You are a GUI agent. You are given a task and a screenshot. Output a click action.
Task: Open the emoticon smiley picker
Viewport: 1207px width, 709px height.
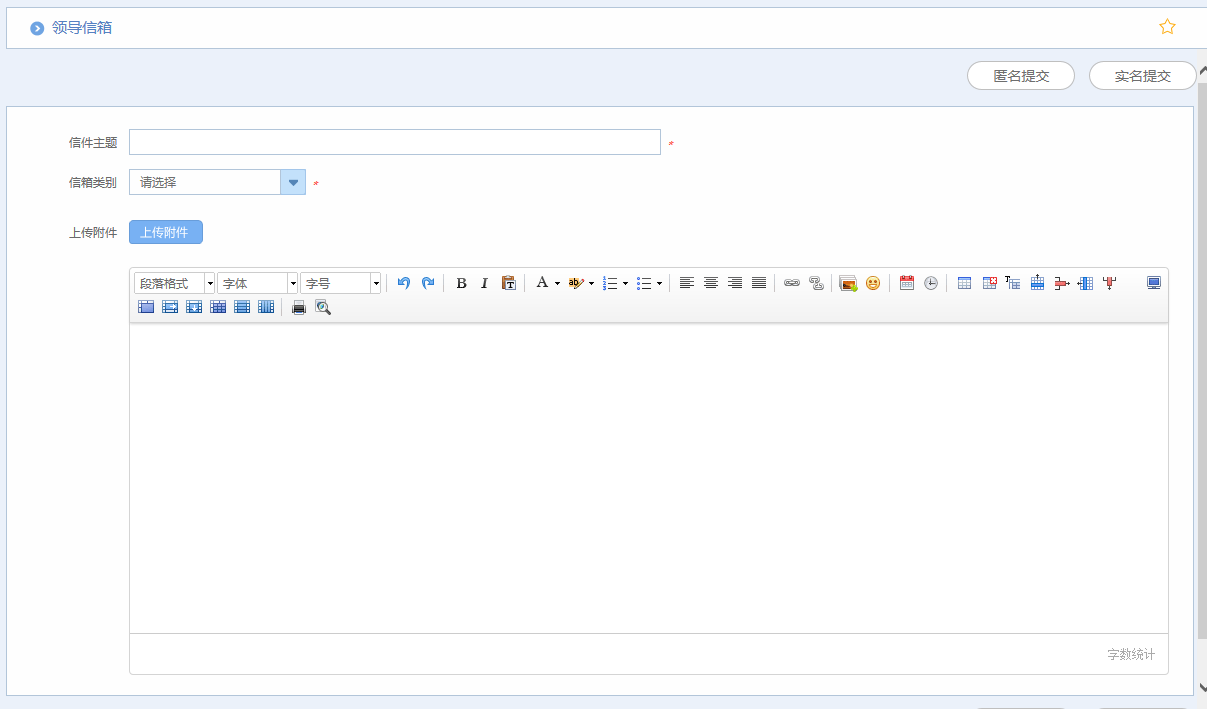tap(873, 283)
